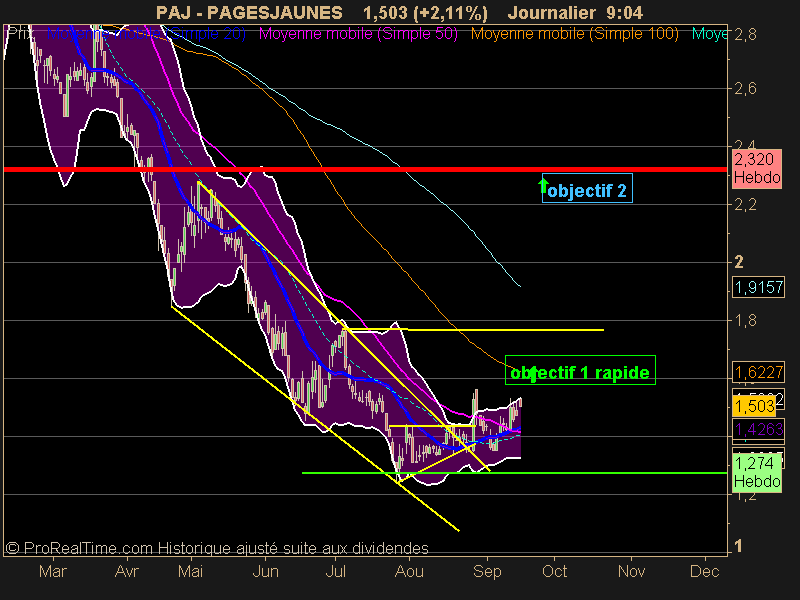Click the price quote 1,503 (+2,11%)
The image size is (800, 600).
coord(426,13)
